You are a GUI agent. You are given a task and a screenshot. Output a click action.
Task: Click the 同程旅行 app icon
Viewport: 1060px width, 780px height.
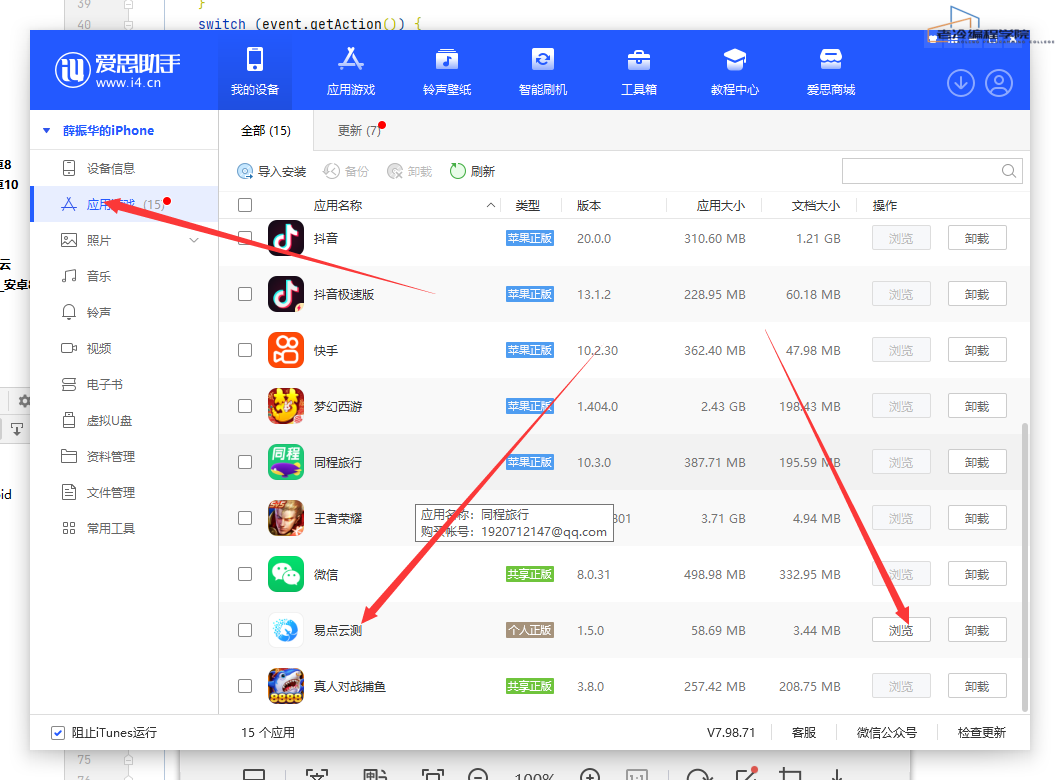click(286, 462)
